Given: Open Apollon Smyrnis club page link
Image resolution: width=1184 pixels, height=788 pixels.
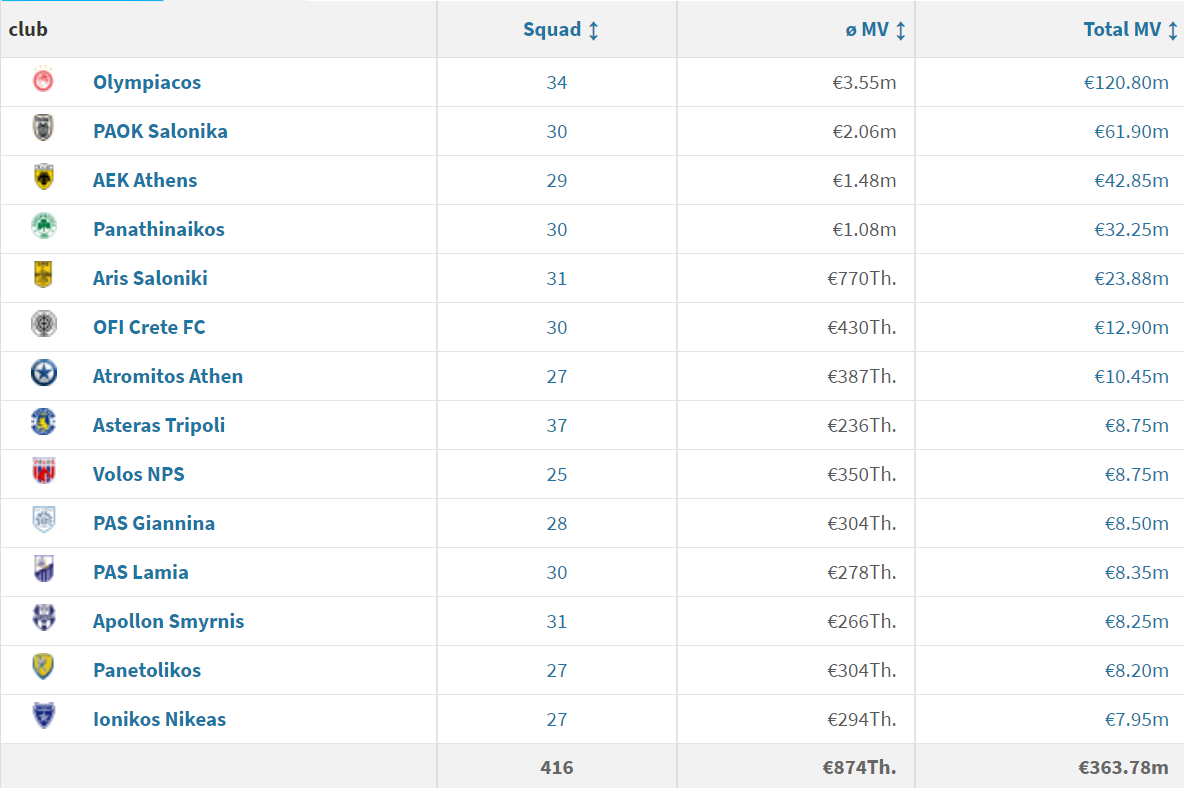Looking at the screenshot, I should [168, 621].
